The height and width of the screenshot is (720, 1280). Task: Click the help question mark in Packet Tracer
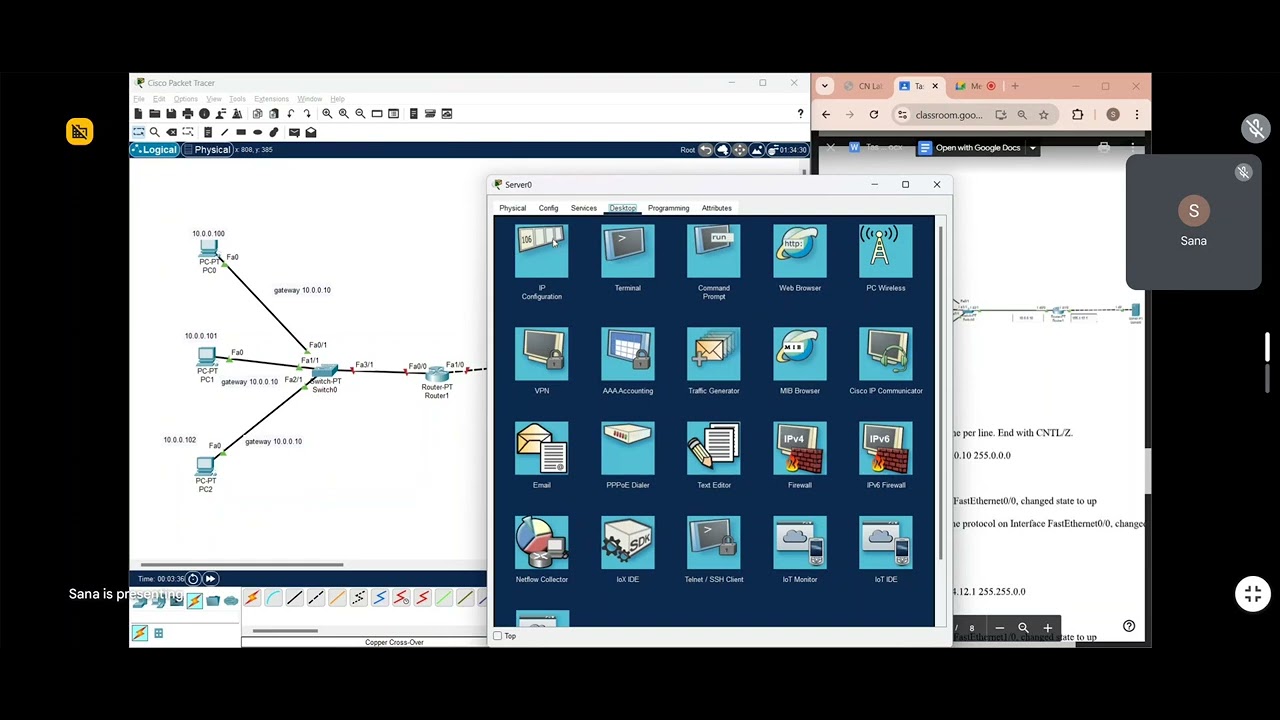point(800,114)
